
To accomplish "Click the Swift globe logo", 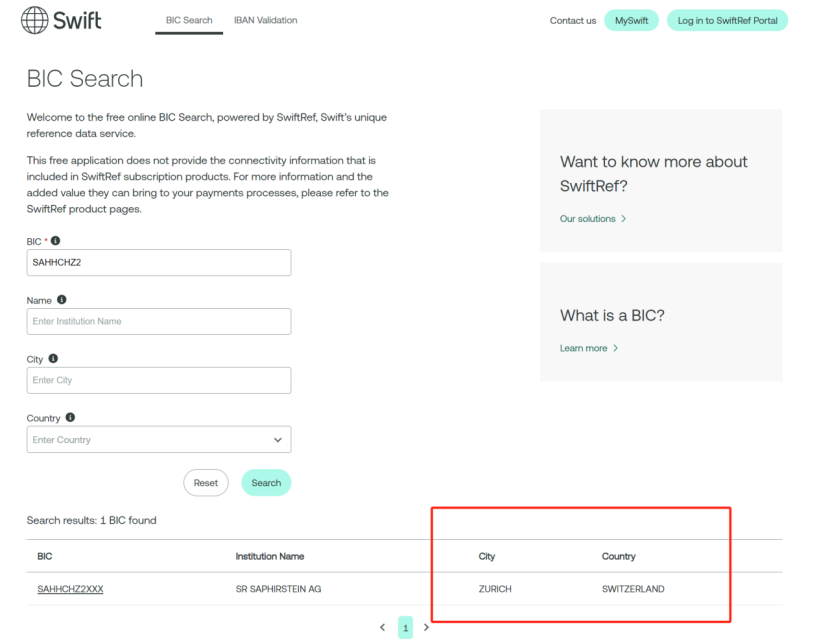I will pos(34,20).
